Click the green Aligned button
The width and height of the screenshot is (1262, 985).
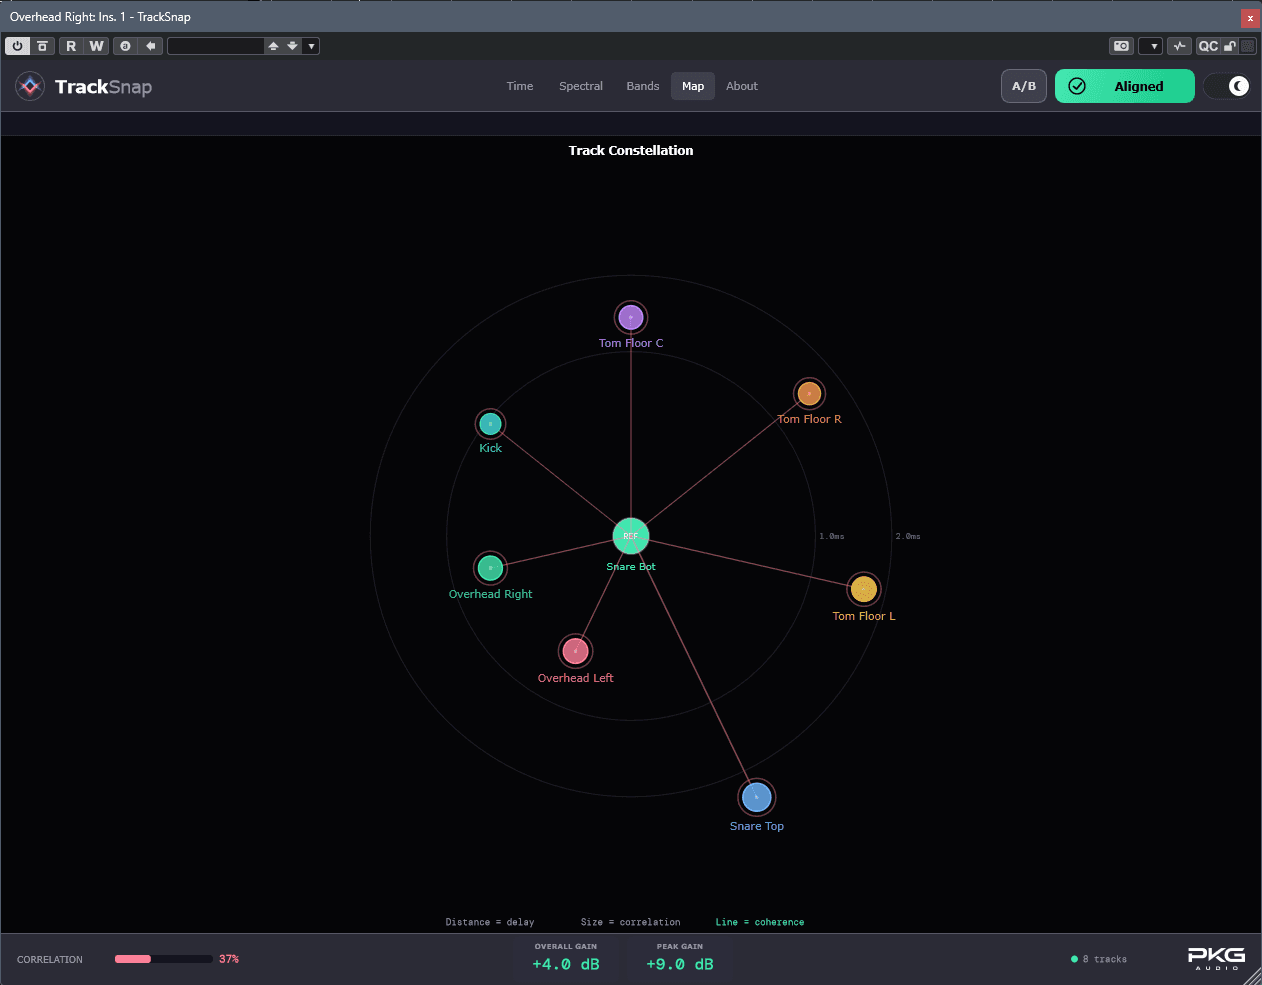1125,86
